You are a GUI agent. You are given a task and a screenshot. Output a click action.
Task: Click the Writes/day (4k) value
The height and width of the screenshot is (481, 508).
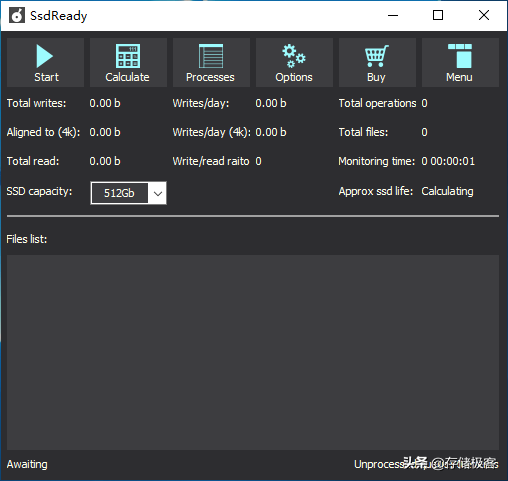click(x=271, y=132)
